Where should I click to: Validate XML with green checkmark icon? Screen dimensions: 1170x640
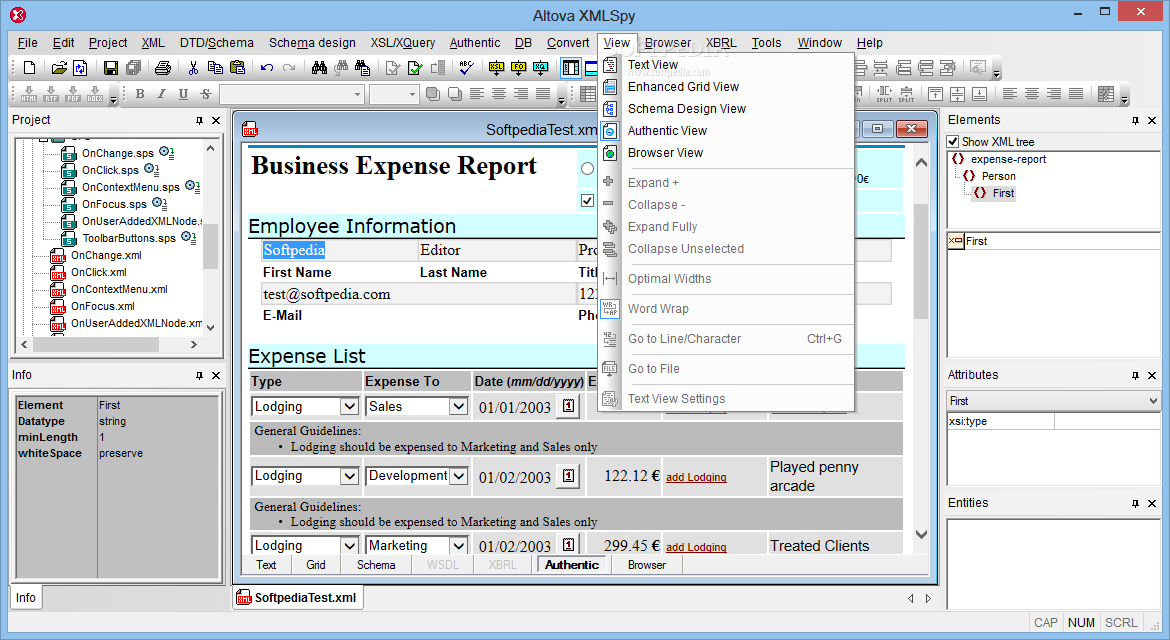point(415,68)
